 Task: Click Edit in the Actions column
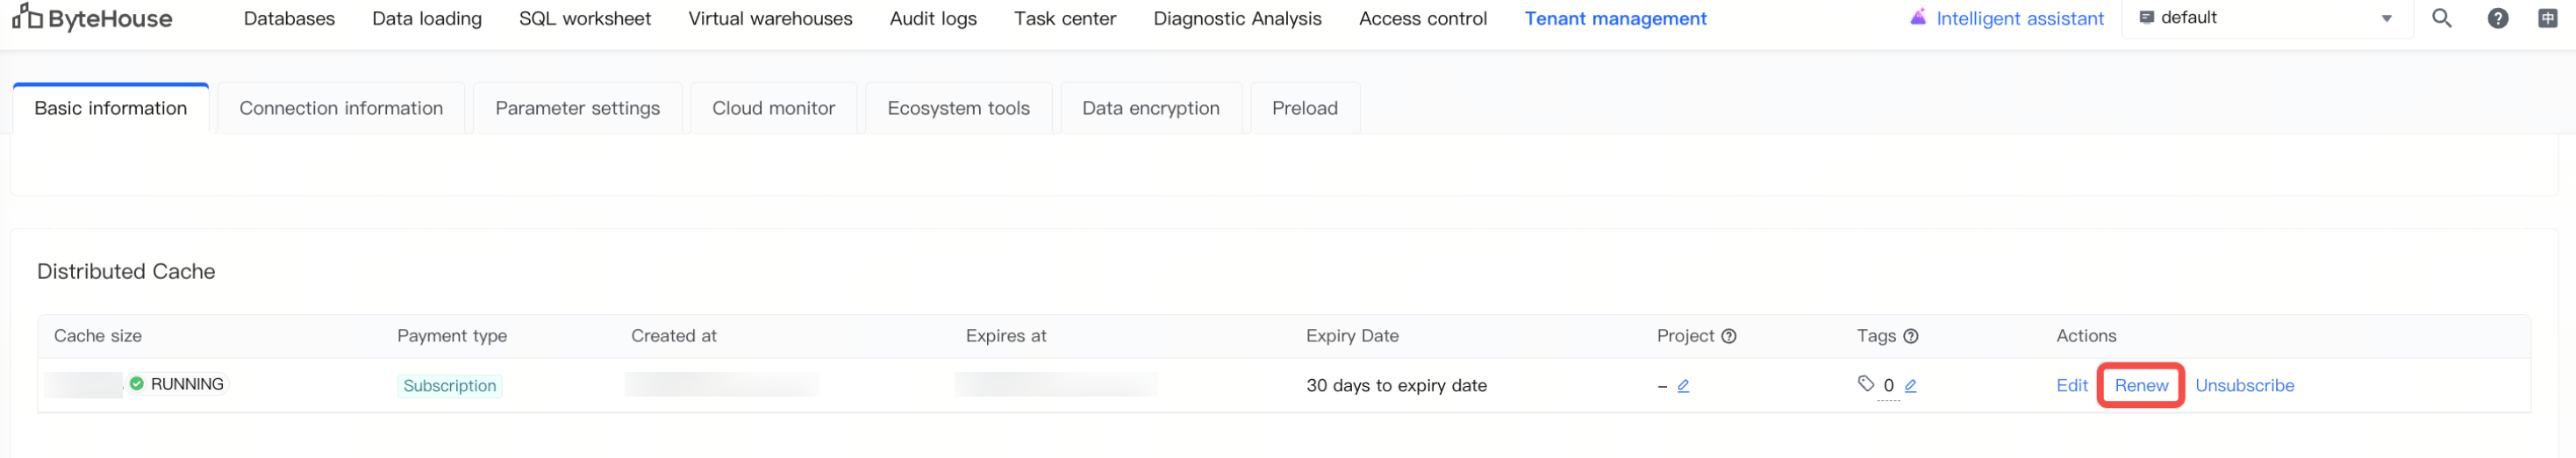click(x=2071, y=386)
